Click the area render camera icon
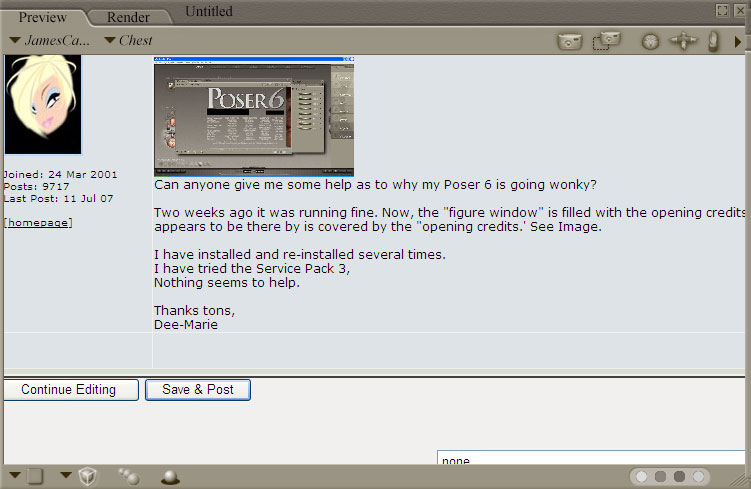Screen dimensions: 751x489 (606, 41)
